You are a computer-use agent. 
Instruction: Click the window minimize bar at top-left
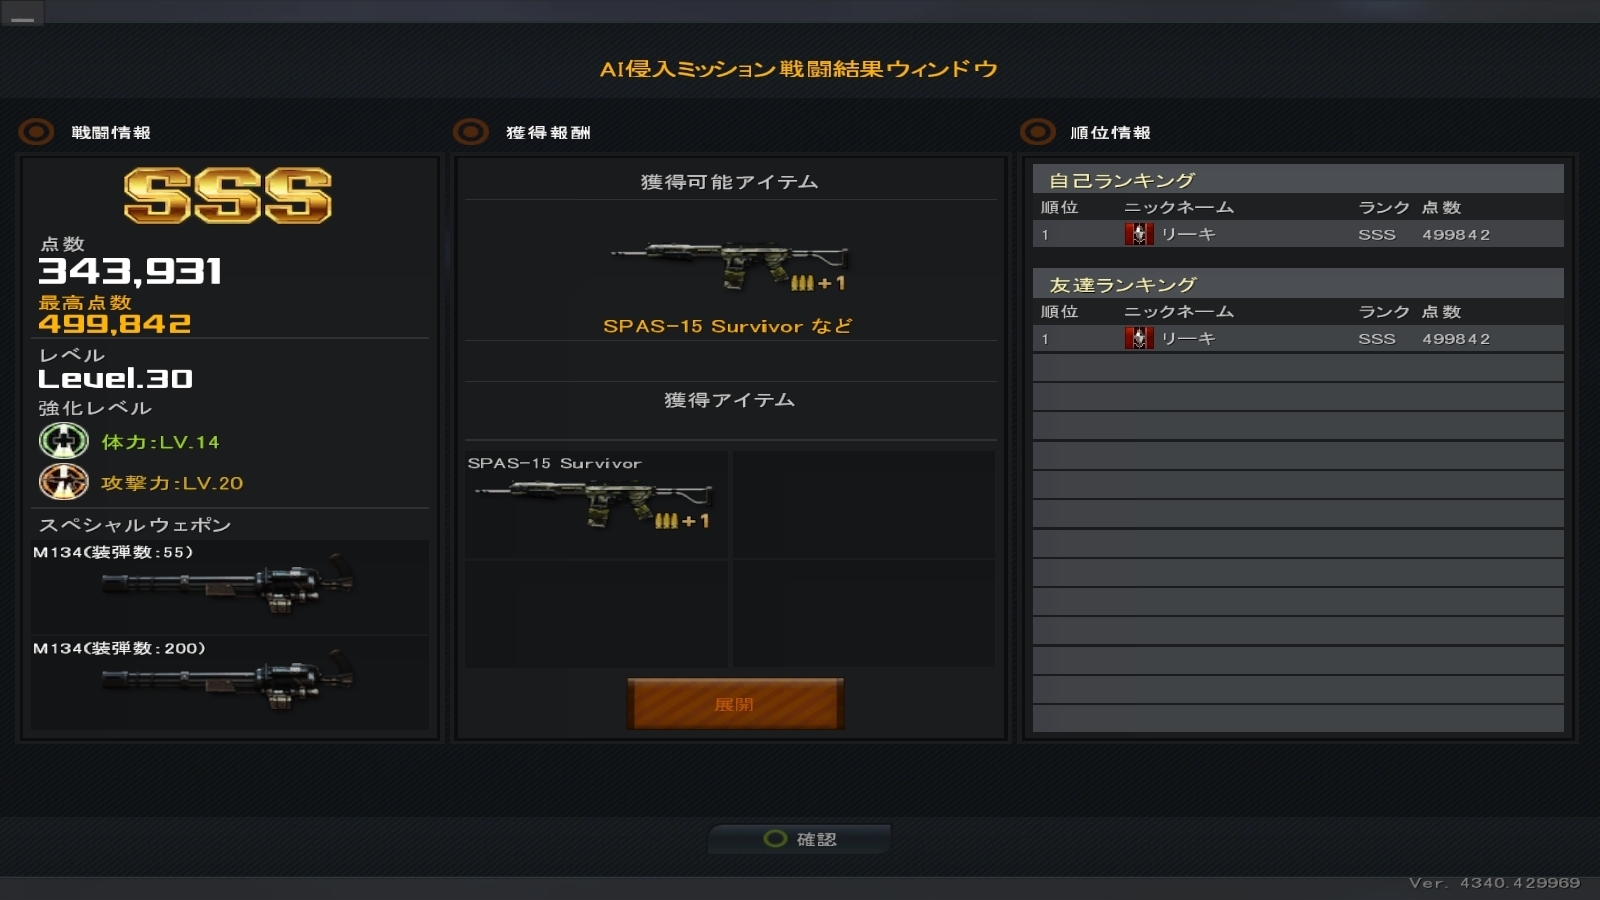pos(22,13)
